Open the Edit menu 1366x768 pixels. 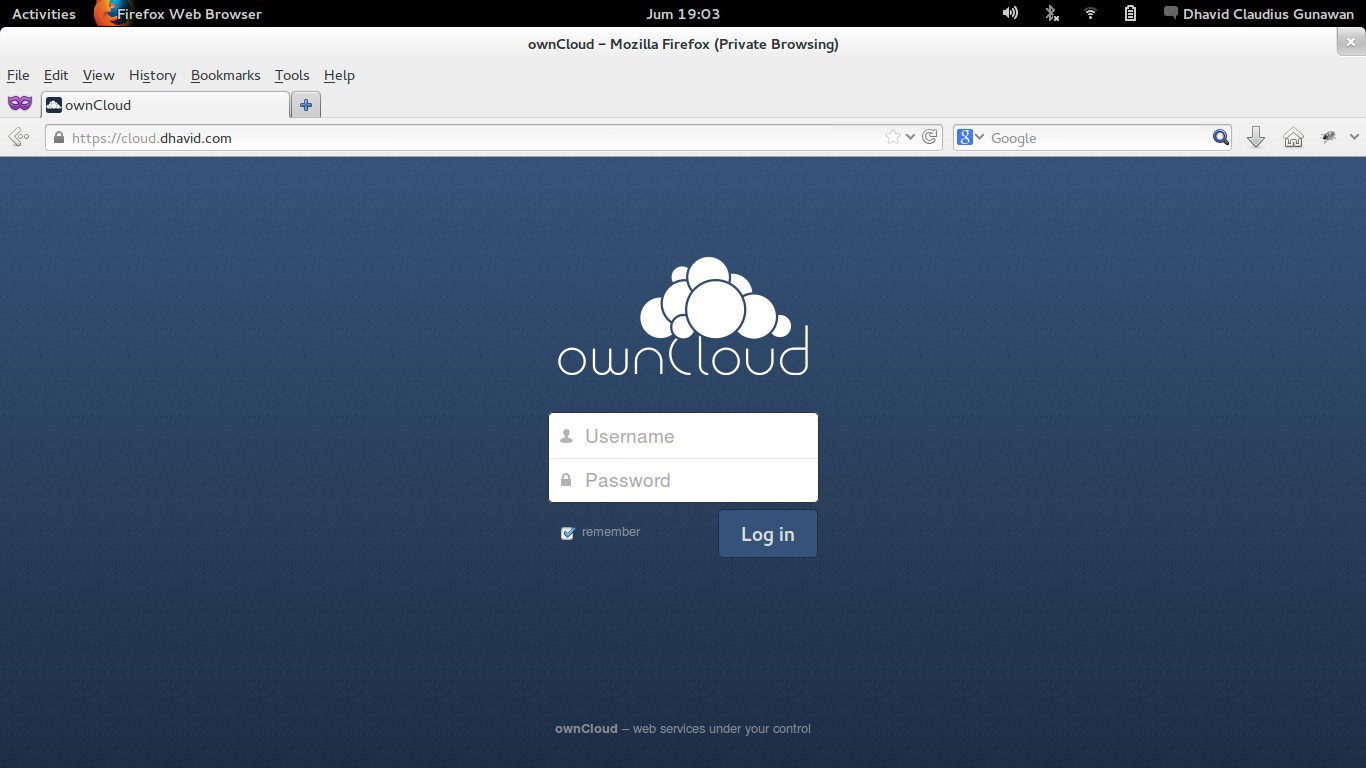pos(56,75)
